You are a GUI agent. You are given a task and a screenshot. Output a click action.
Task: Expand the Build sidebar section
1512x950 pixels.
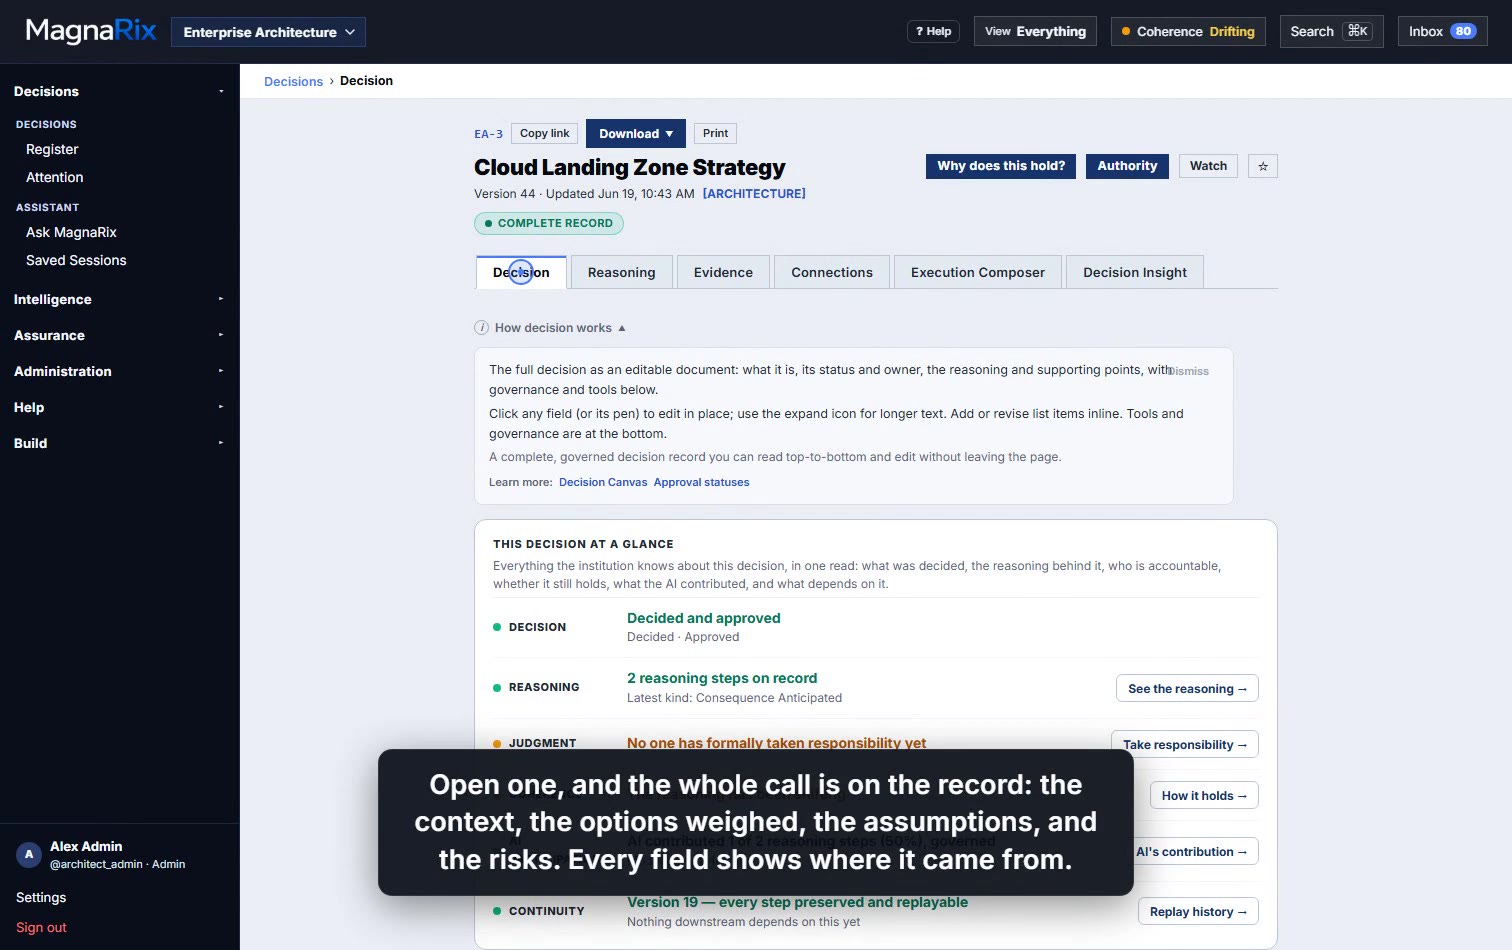[119, 443]
